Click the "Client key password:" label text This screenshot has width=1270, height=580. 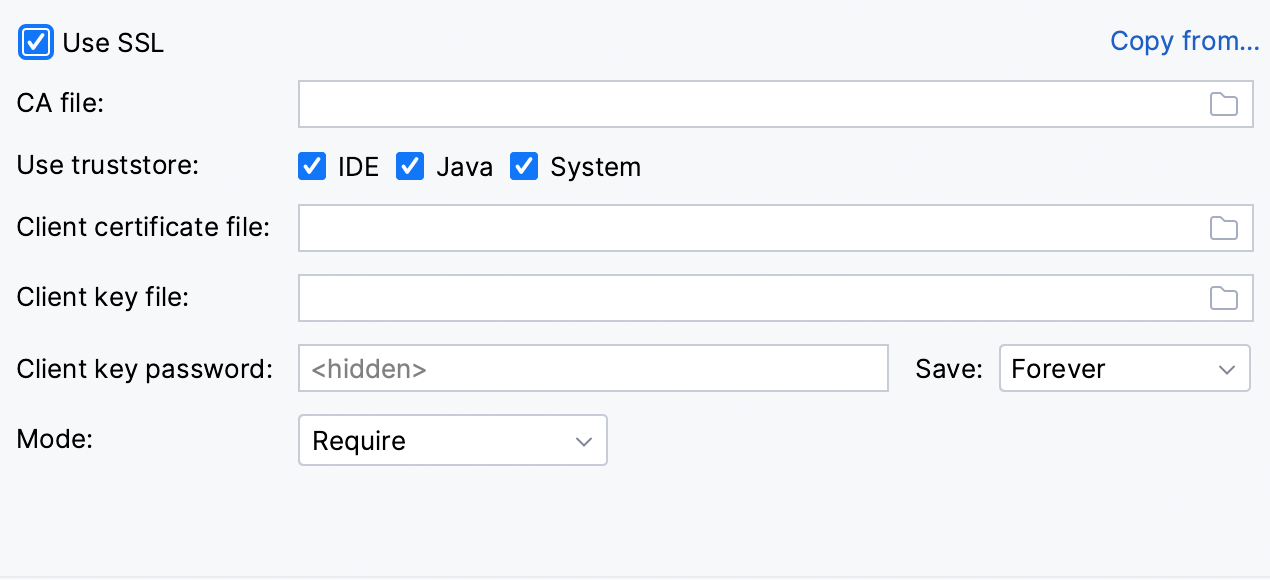pos(144,369)
